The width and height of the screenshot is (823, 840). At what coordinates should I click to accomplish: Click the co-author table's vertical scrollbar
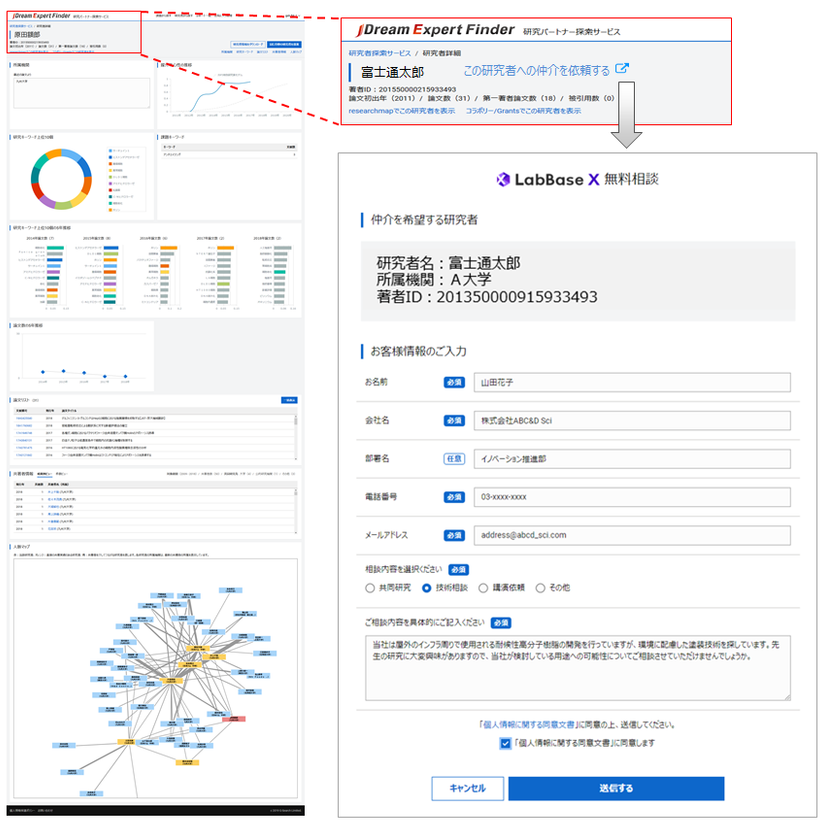296,511
